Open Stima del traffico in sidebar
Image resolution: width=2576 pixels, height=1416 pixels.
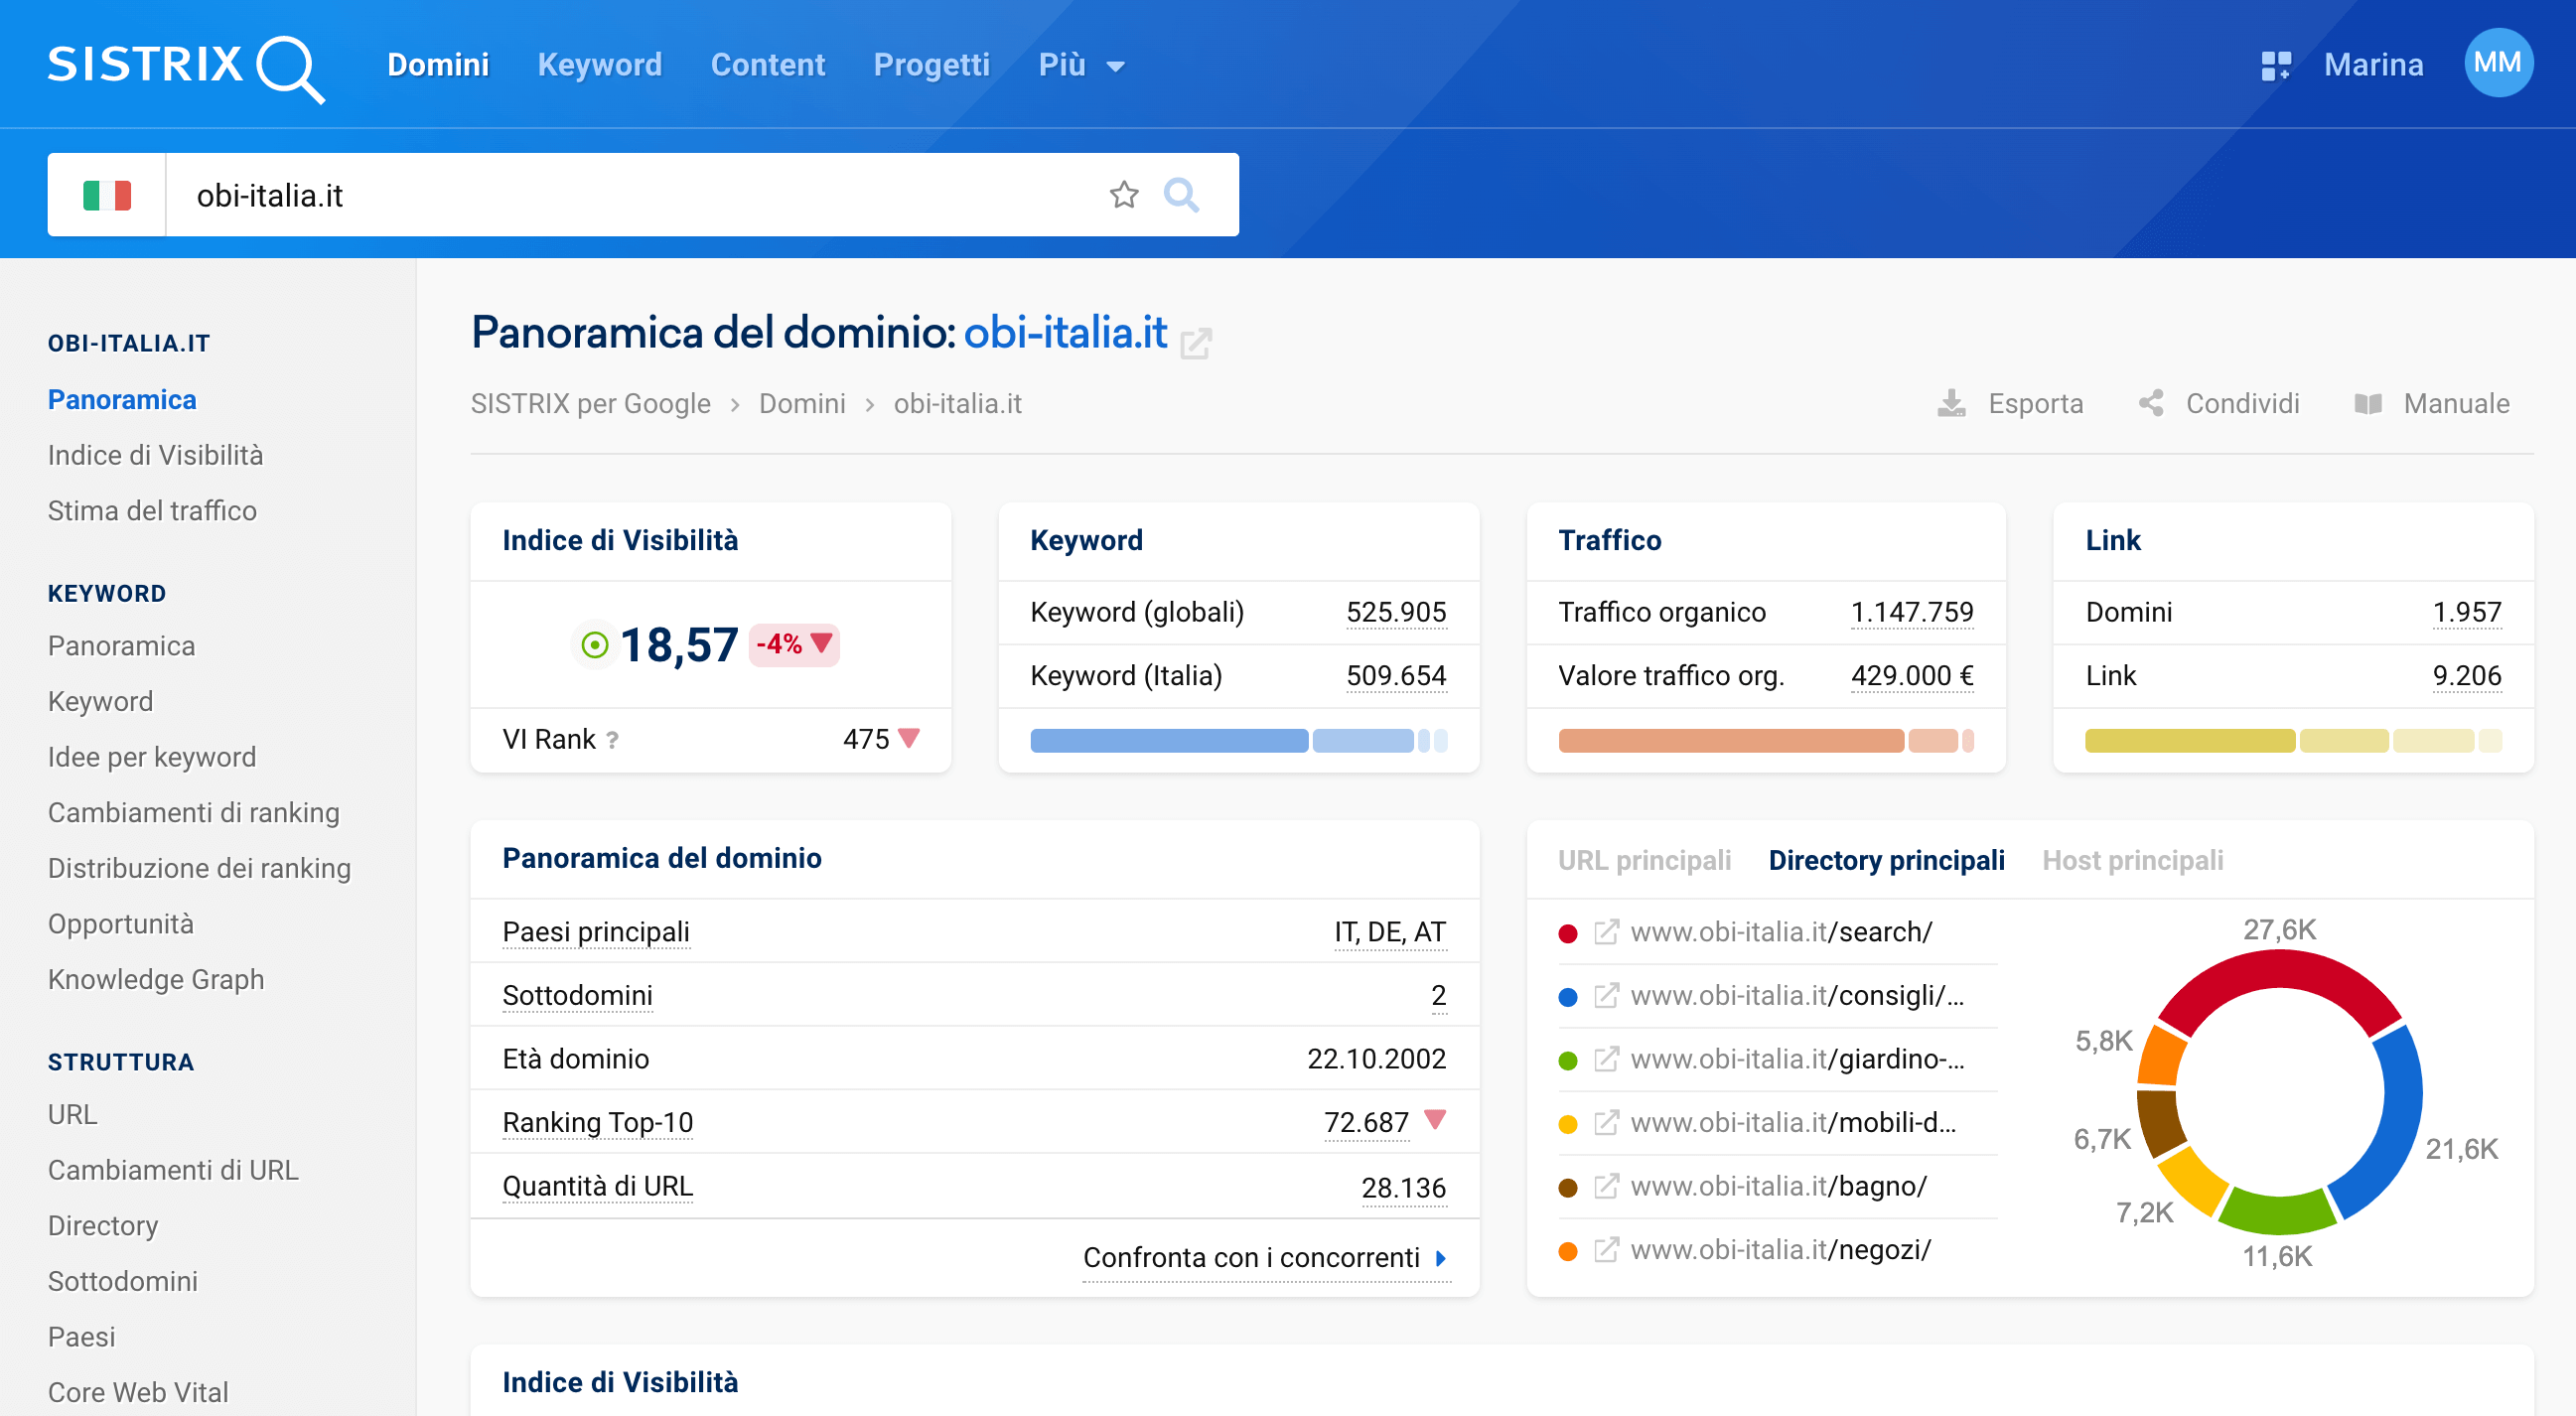[152, 511]
